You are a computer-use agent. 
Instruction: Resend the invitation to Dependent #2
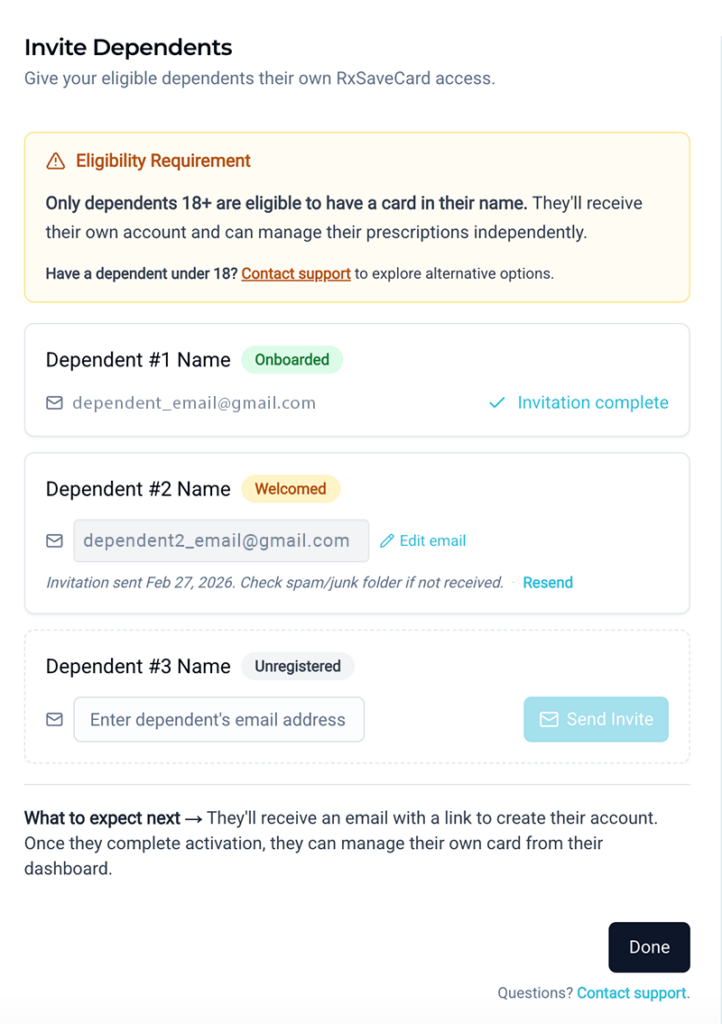point(548,582)
